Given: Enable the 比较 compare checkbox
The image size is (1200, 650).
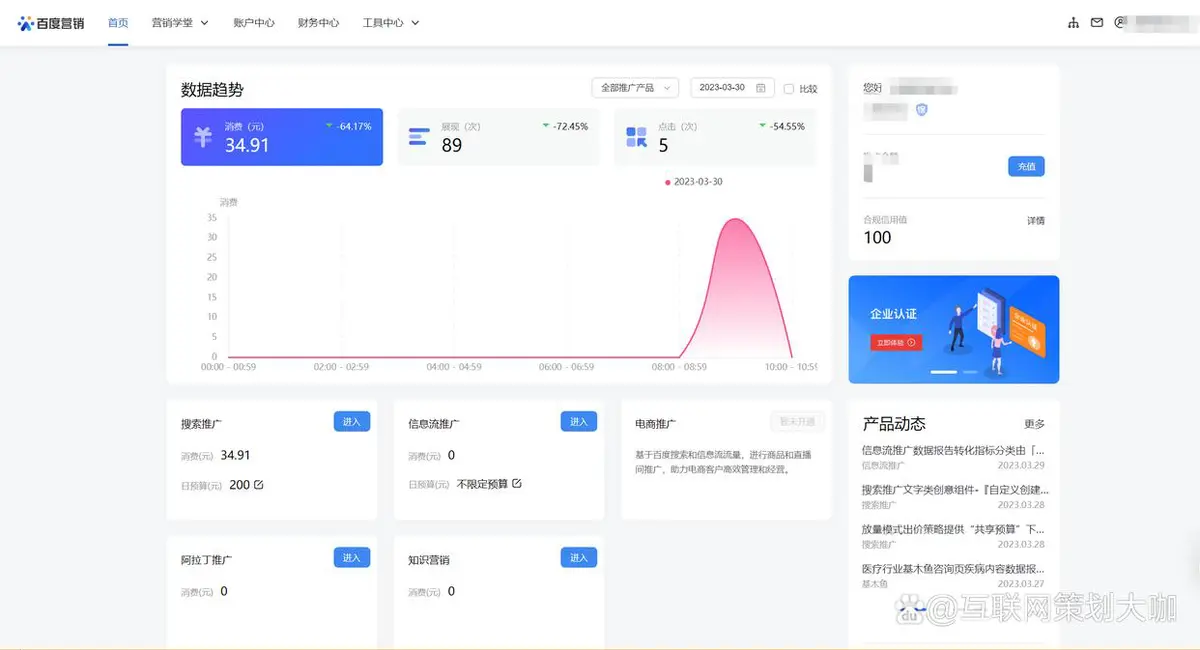Looking at the screenshot, I should [789, 88].
